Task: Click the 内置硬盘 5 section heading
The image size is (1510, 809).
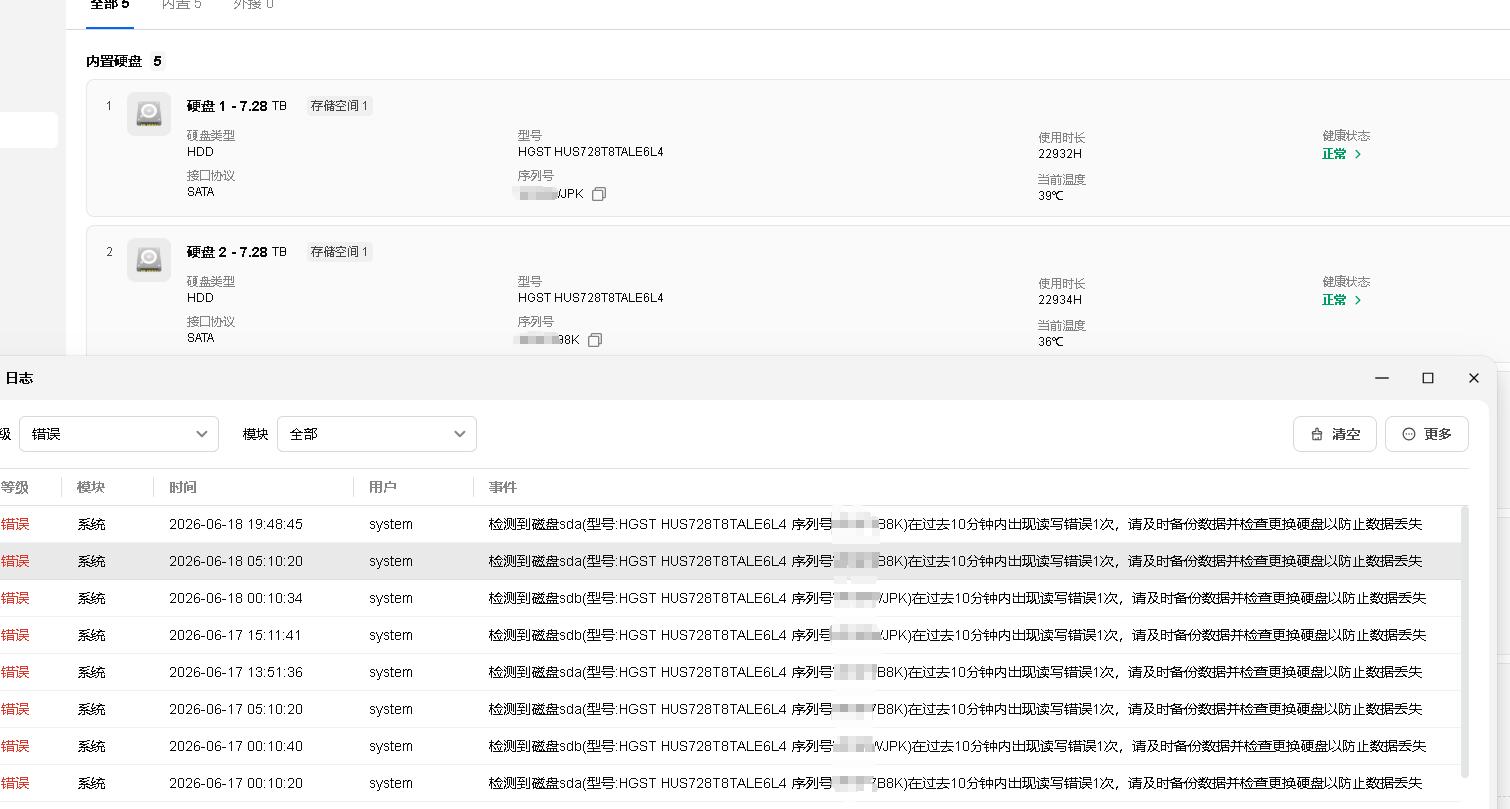Action: coord(124,61)
